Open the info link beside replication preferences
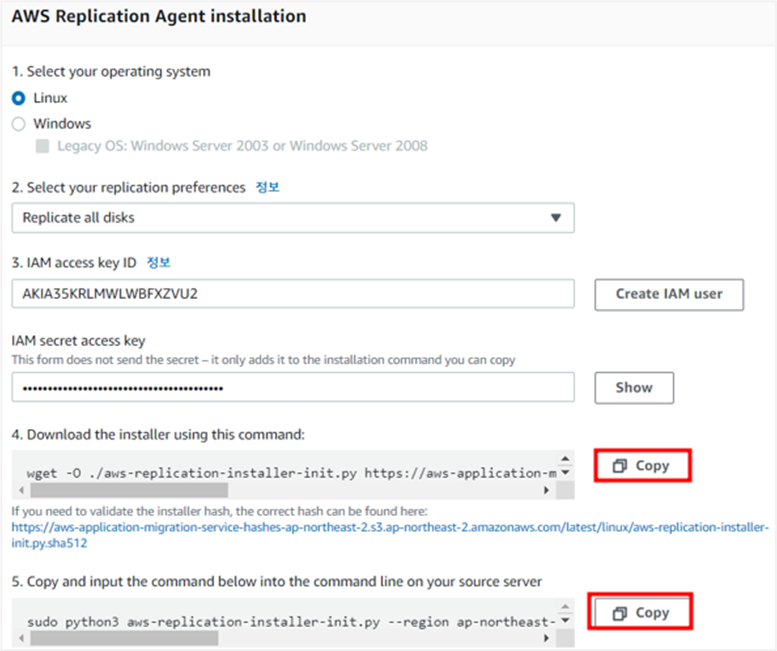The height and width of the screenshot is (651, 777). click(x=268, y=187)
